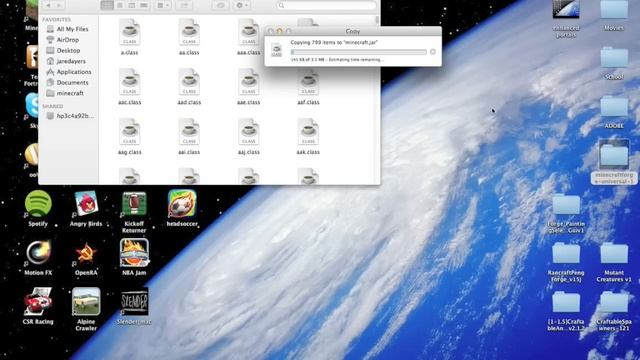
Task: Open Kickoff Returner desktop shortcut
Action: pos(134,204)
